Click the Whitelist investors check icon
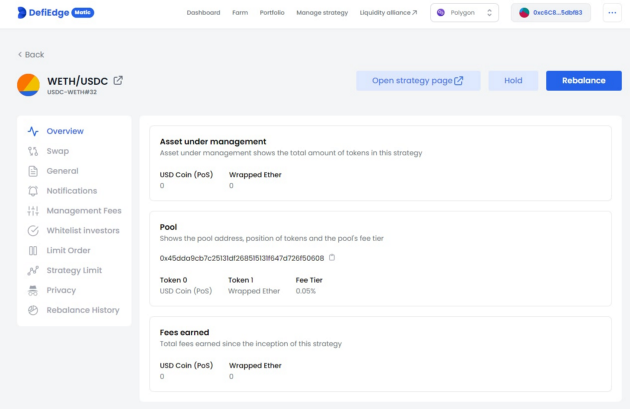This screenshot has width=630, height=409. point(33,231)
